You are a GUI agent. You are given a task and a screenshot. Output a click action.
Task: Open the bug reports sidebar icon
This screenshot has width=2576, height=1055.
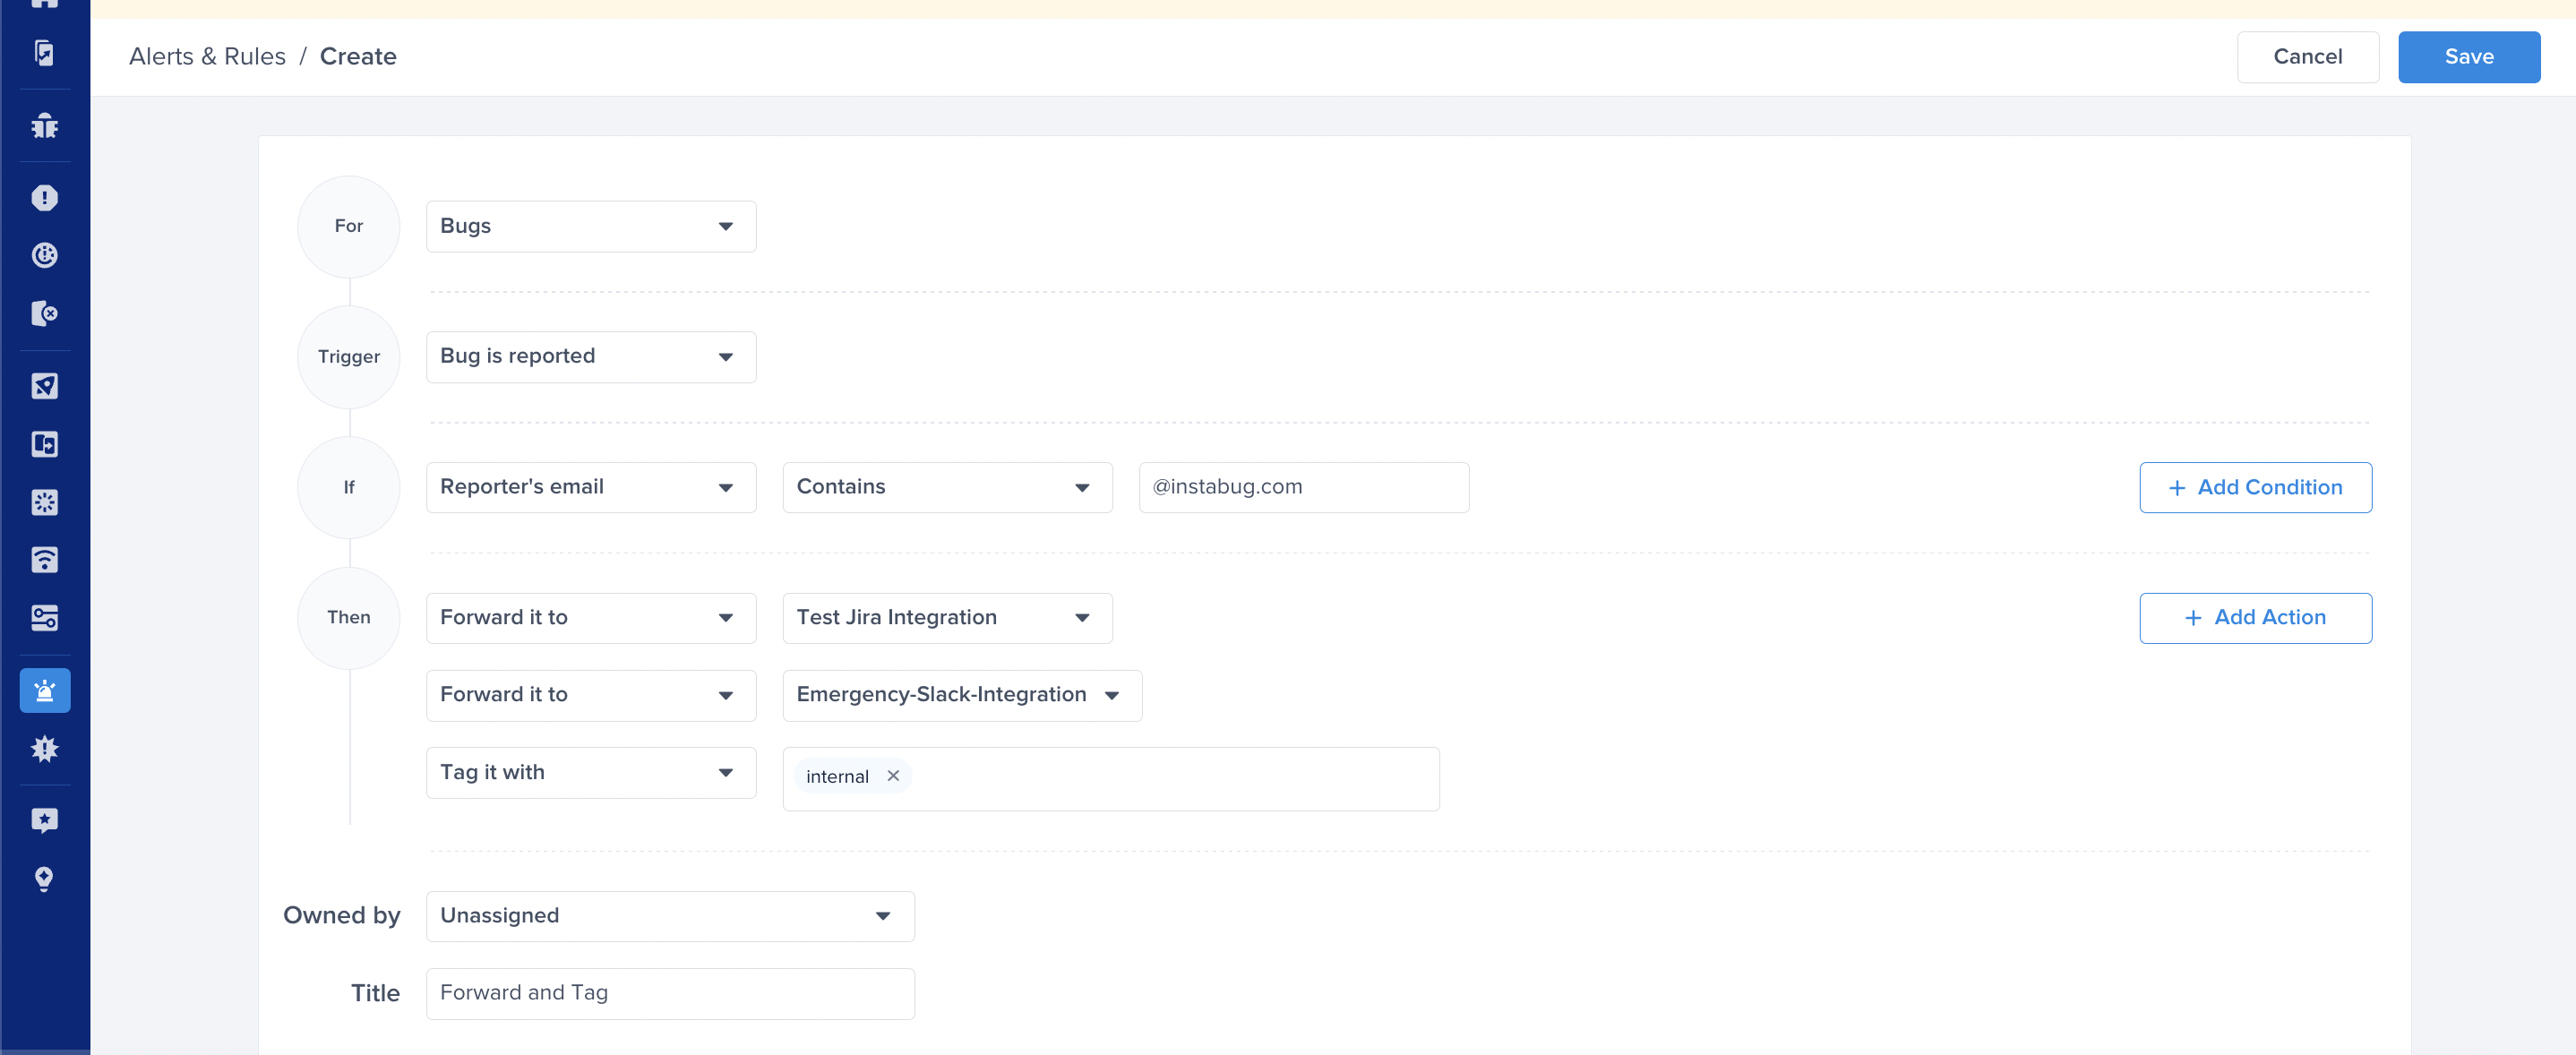pos(44,126)
